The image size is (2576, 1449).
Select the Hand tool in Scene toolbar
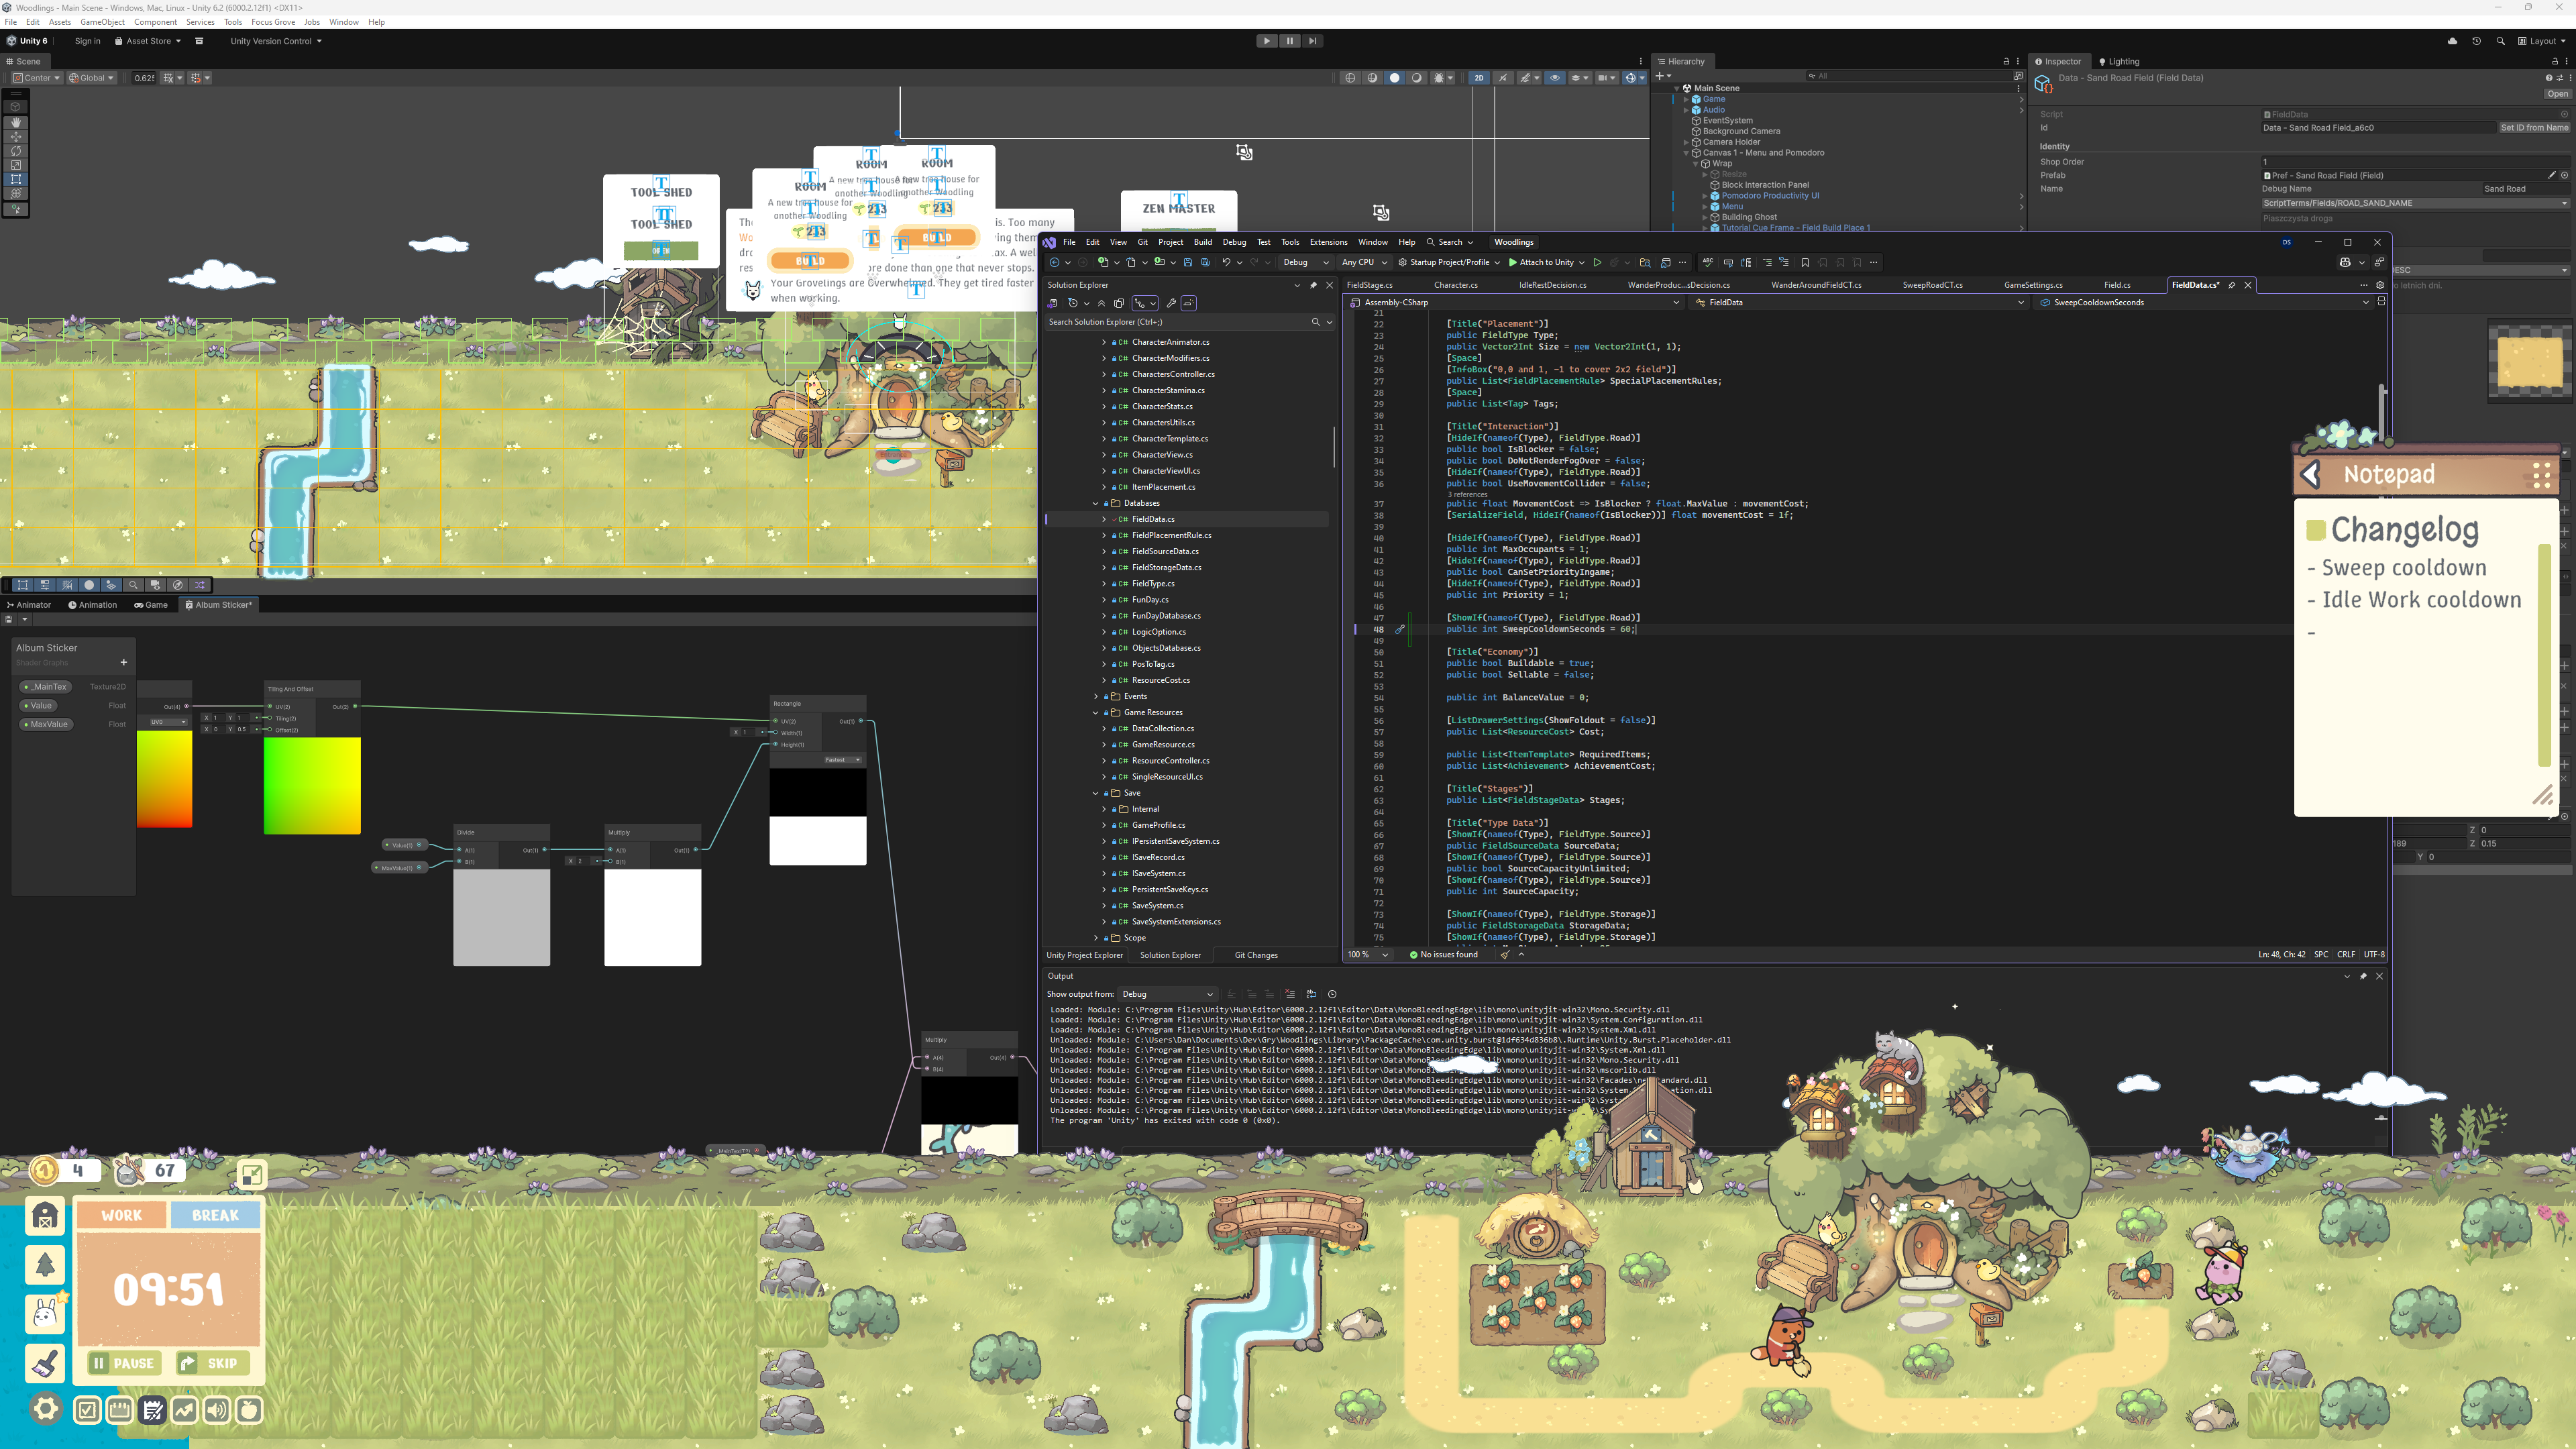[x=16, y=122]
